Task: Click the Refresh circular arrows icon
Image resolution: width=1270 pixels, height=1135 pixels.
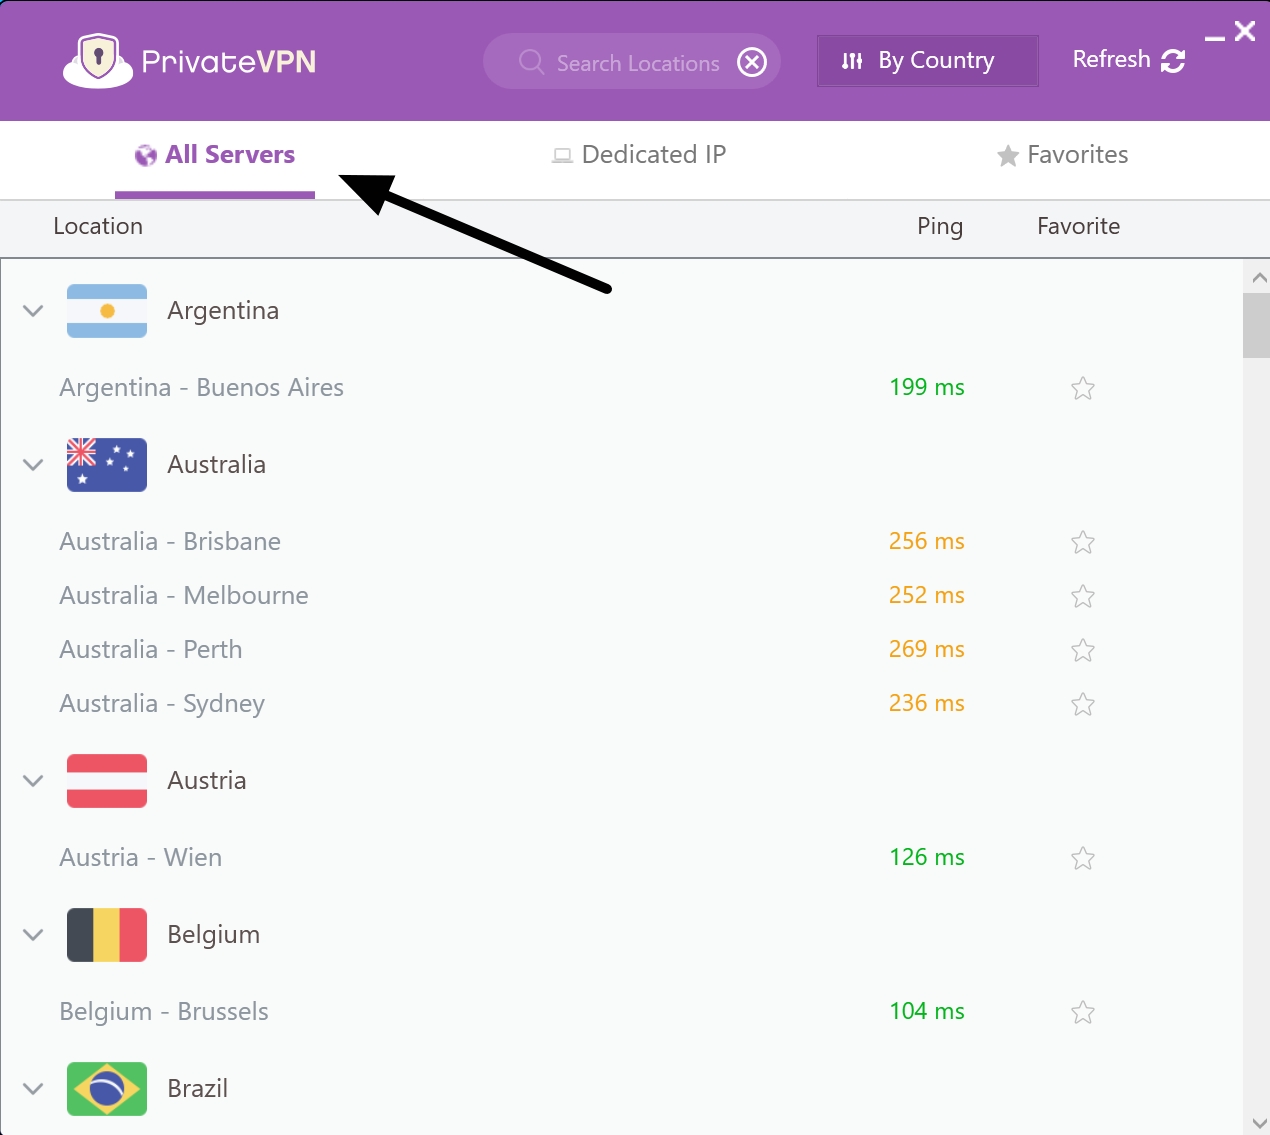Action: coord(1173,60)
